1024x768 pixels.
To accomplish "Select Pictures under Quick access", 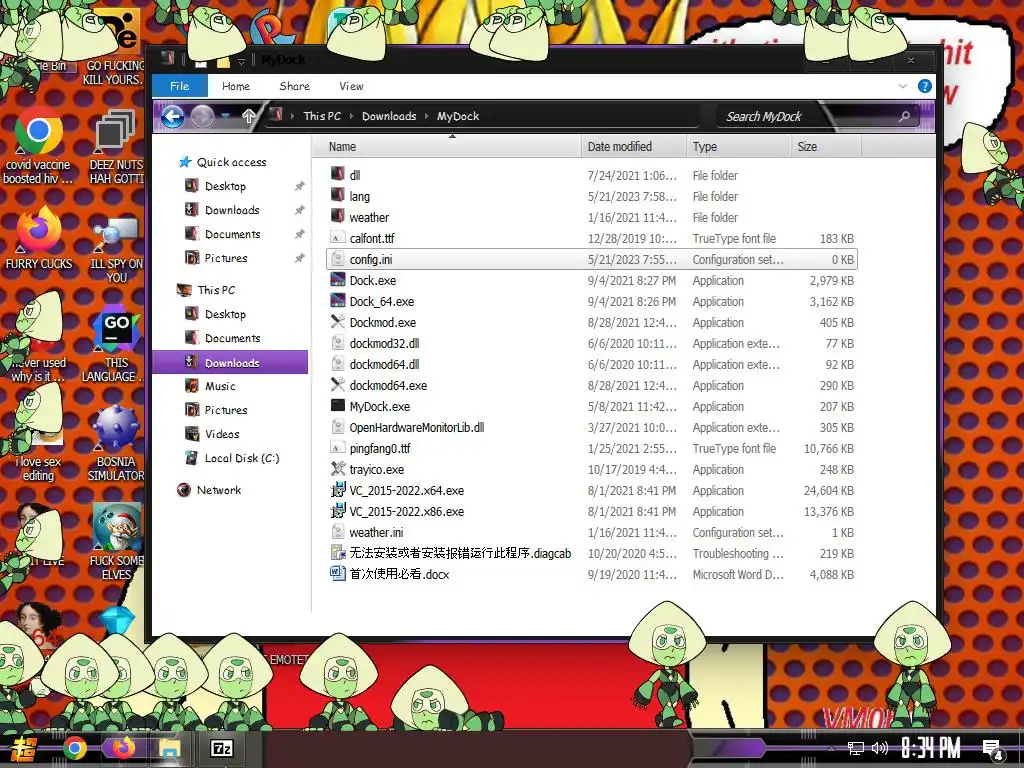I will point(226,258).
